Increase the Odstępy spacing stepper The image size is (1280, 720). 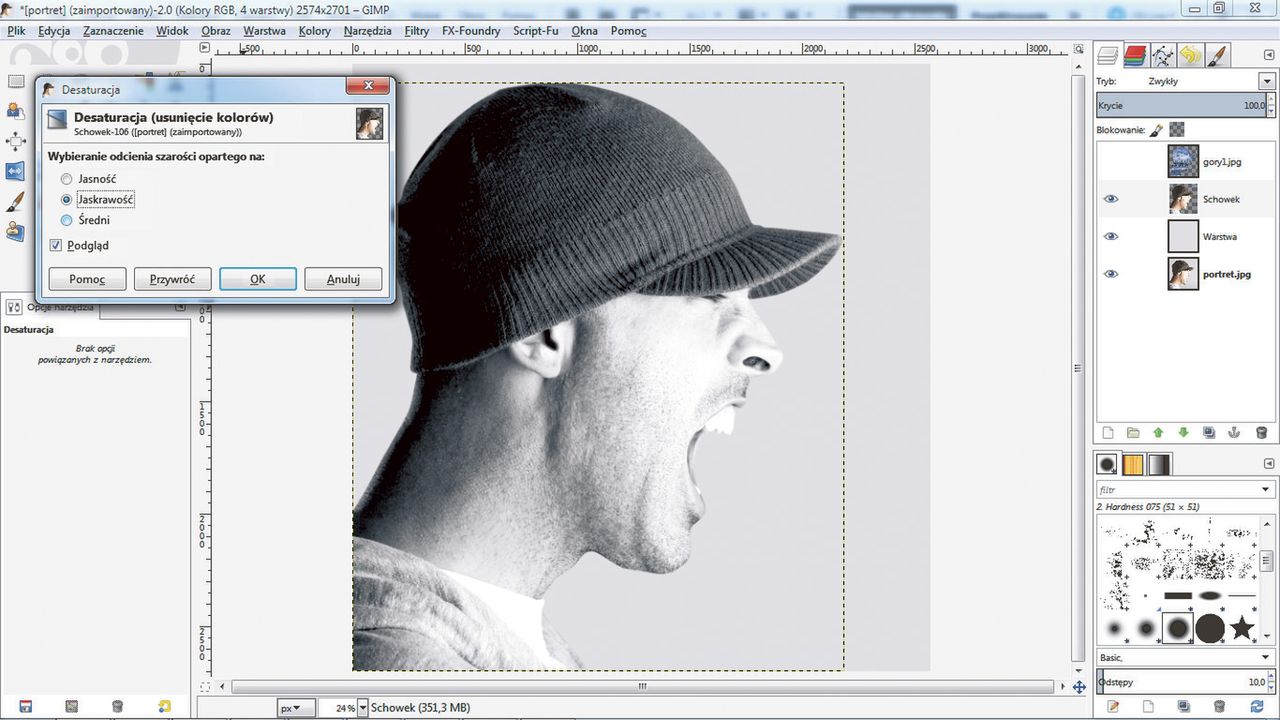[x=1271, y=678]
